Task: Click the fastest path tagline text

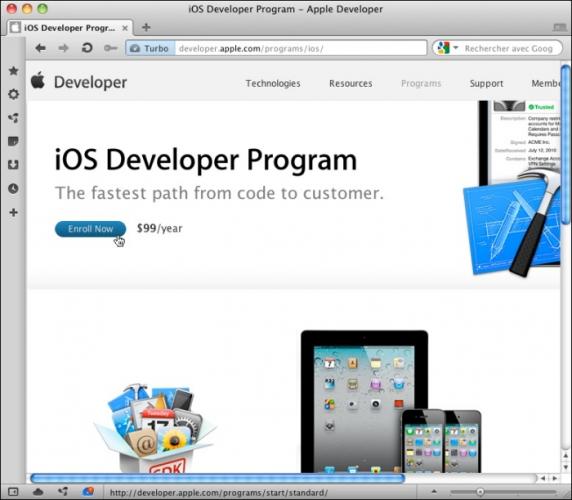Action: click(x=219, y=193)
